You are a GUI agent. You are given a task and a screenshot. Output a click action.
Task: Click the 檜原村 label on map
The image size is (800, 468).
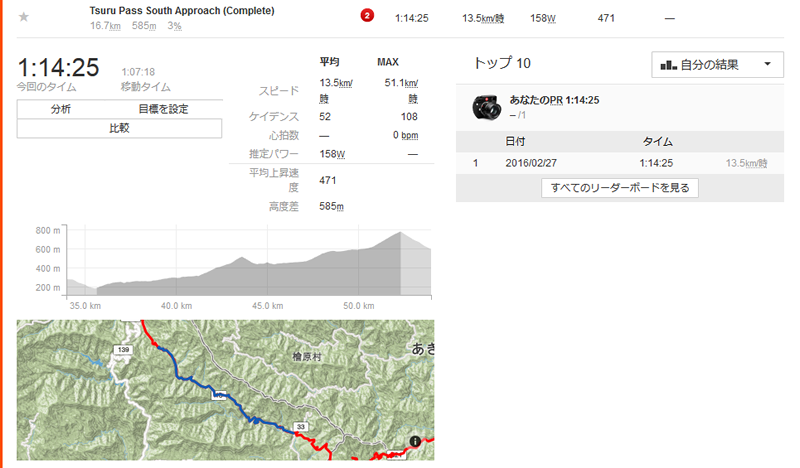click(x=307, y=357)
